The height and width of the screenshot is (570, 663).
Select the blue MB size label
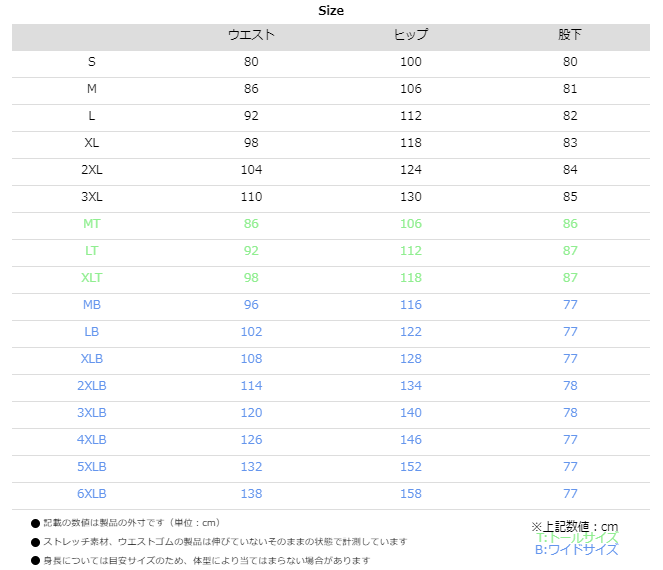point(92,305)
